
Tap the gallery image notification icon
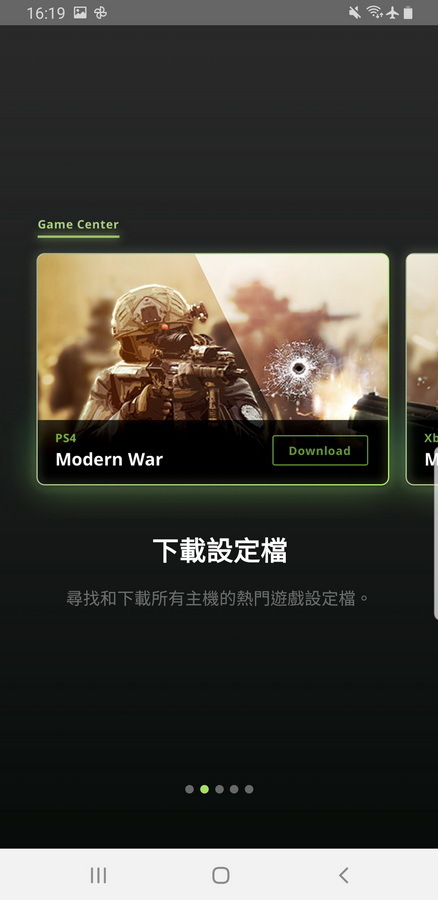click(80, 13)
